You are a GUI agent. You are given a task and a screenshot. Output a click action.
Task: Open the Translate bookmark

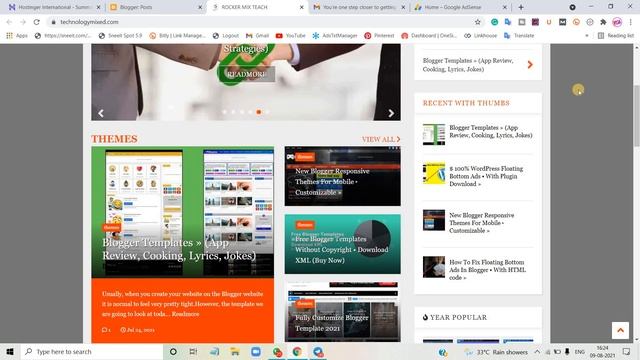tap(519, 36)
